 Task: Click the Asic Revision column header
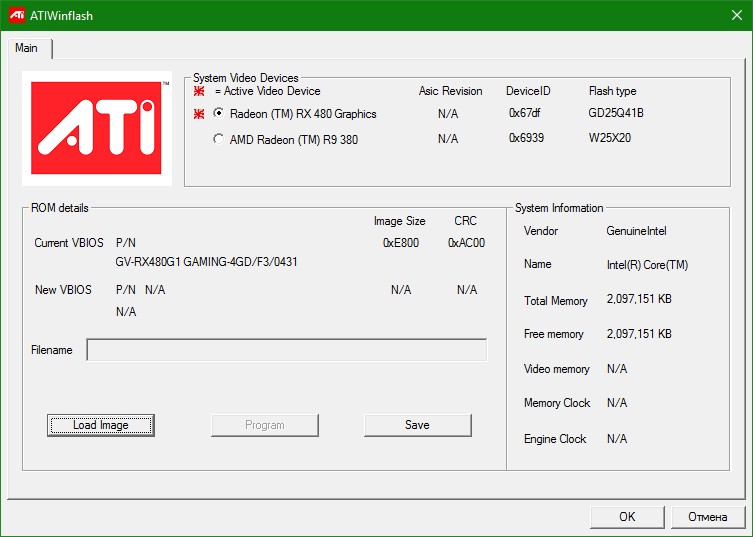[450, 91]
